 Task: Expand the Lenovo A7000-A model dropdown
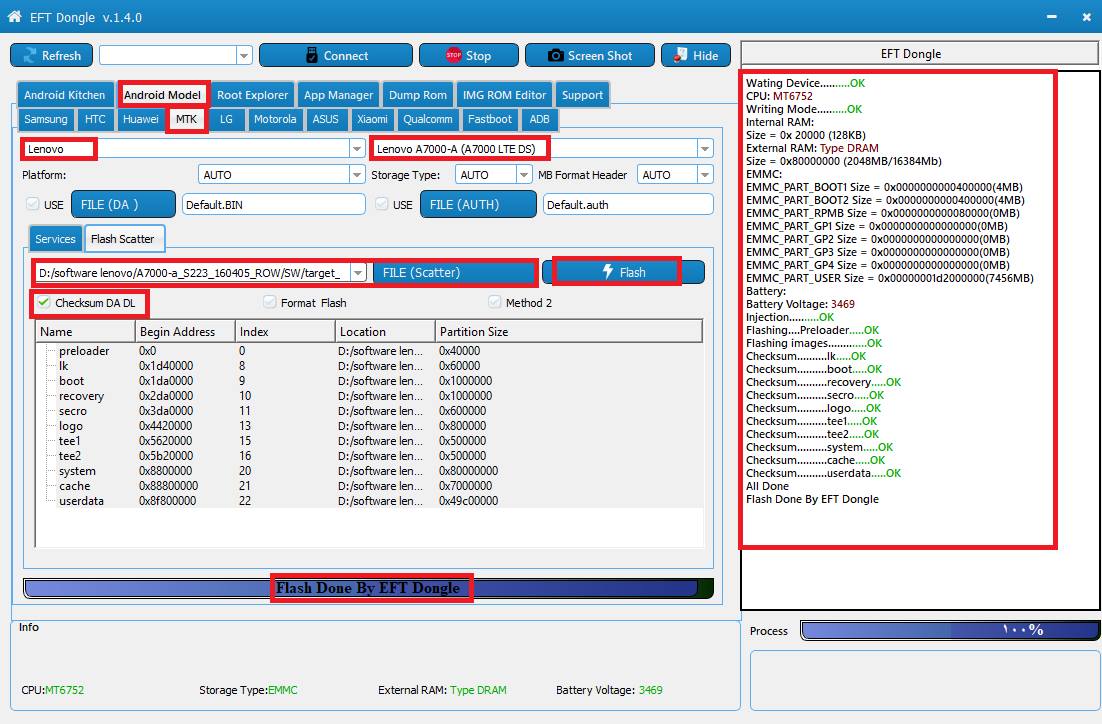[x=704, y=149]
